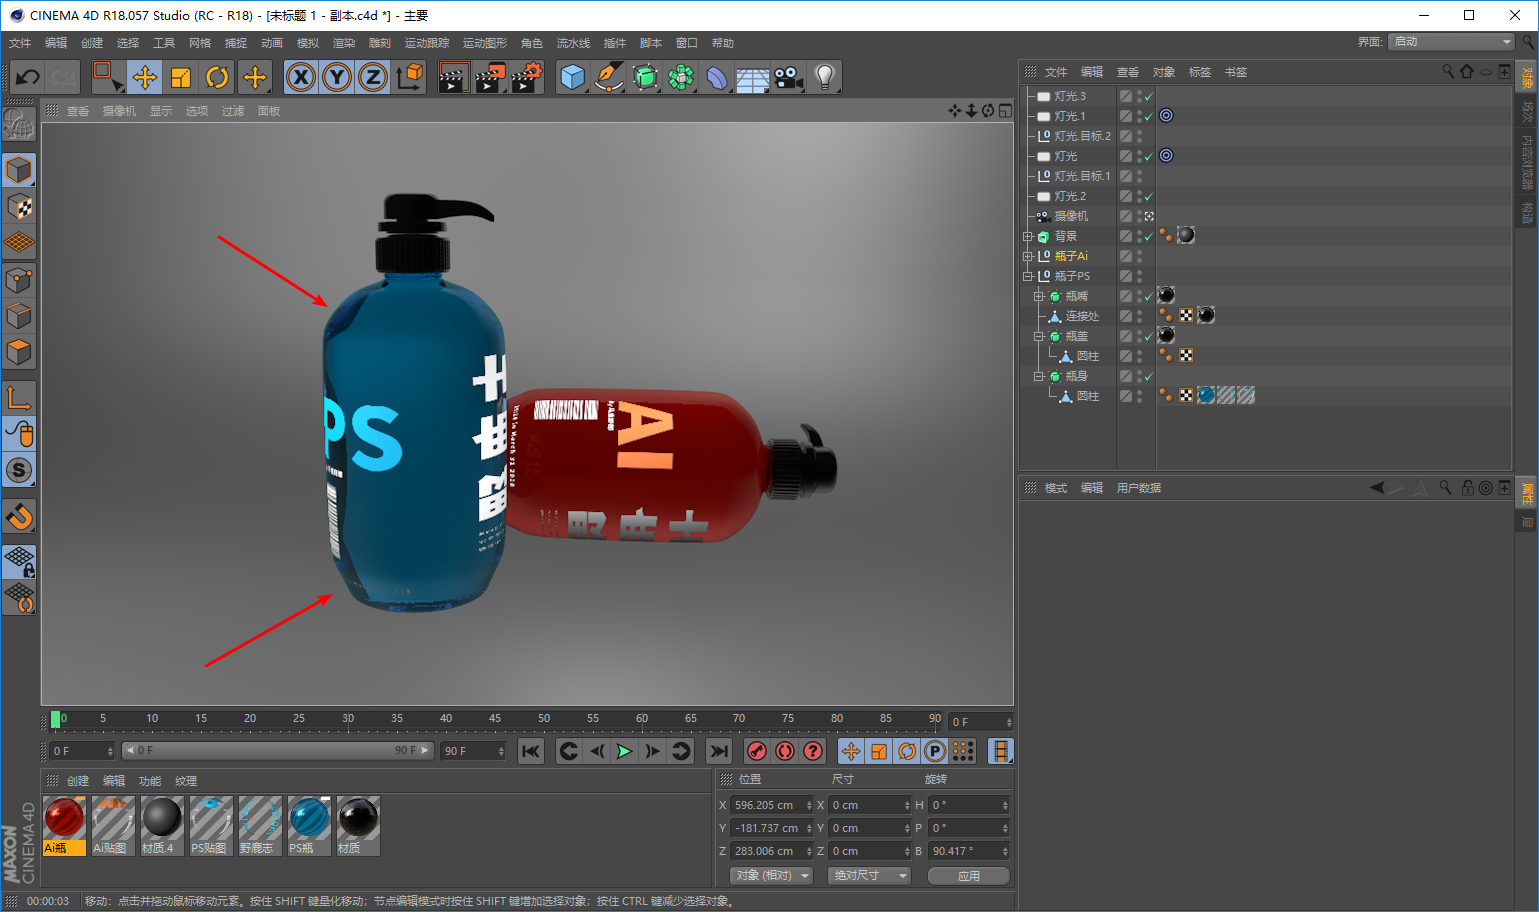The width and height of the screenshot is (1539, 912).
Task: Toggle green checkmark of 灯光.3
Action: 1149,97
